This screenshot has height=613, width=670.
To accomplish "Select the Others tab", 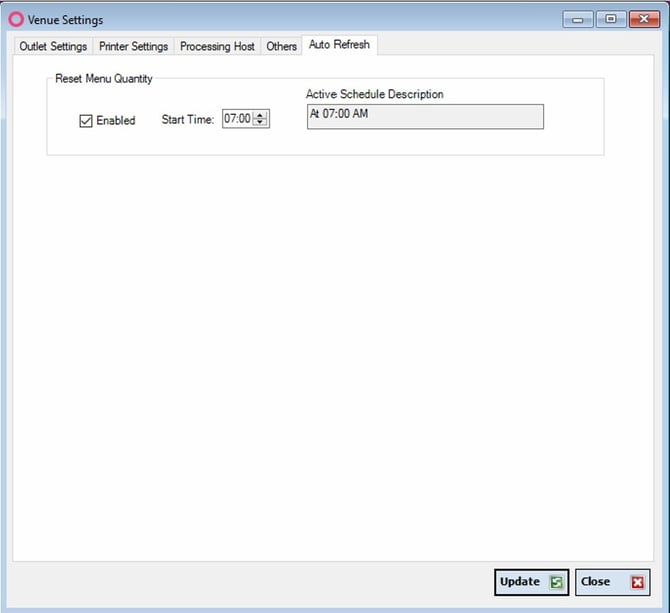I will coord(281,46).
